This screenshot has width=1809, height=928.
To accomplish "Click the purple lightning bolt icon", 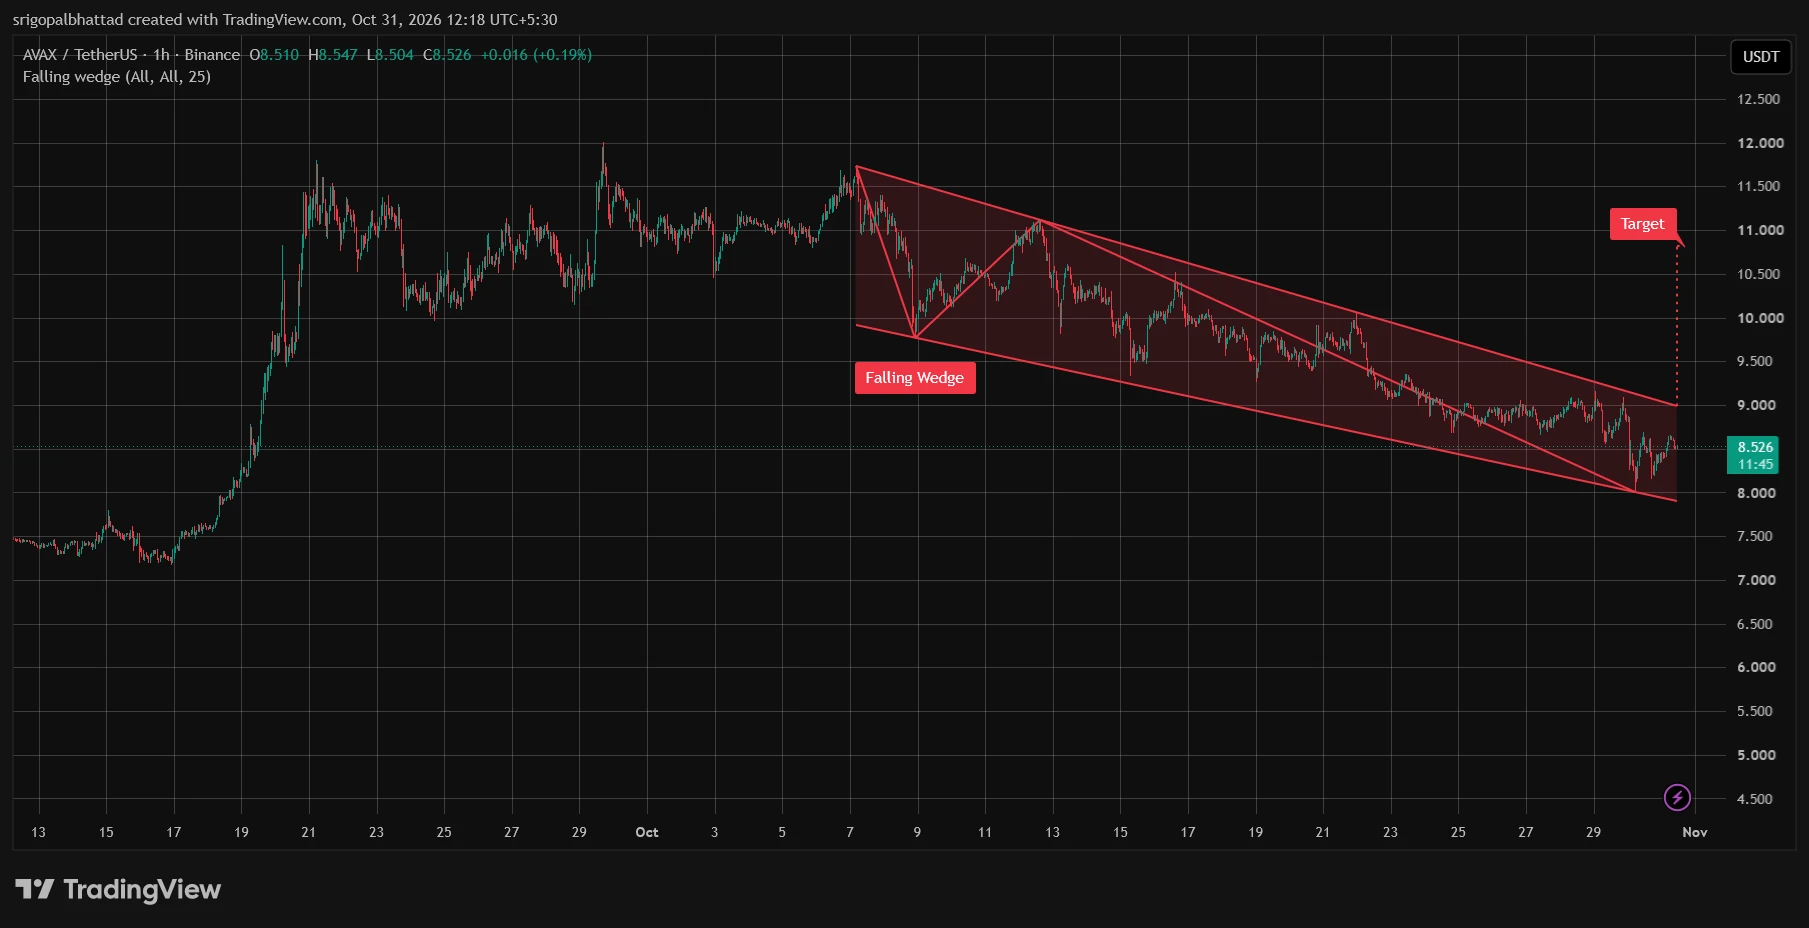I will click(1677, 797).
